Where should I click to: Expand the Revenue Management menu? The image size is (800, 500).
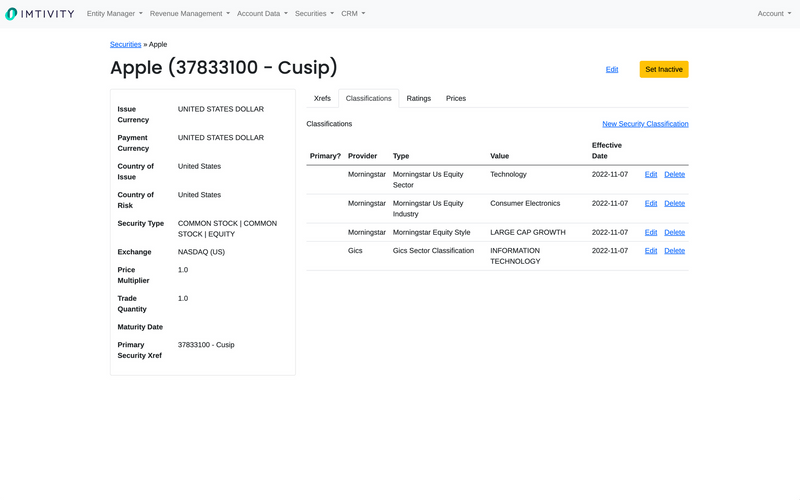coord(189,14)
